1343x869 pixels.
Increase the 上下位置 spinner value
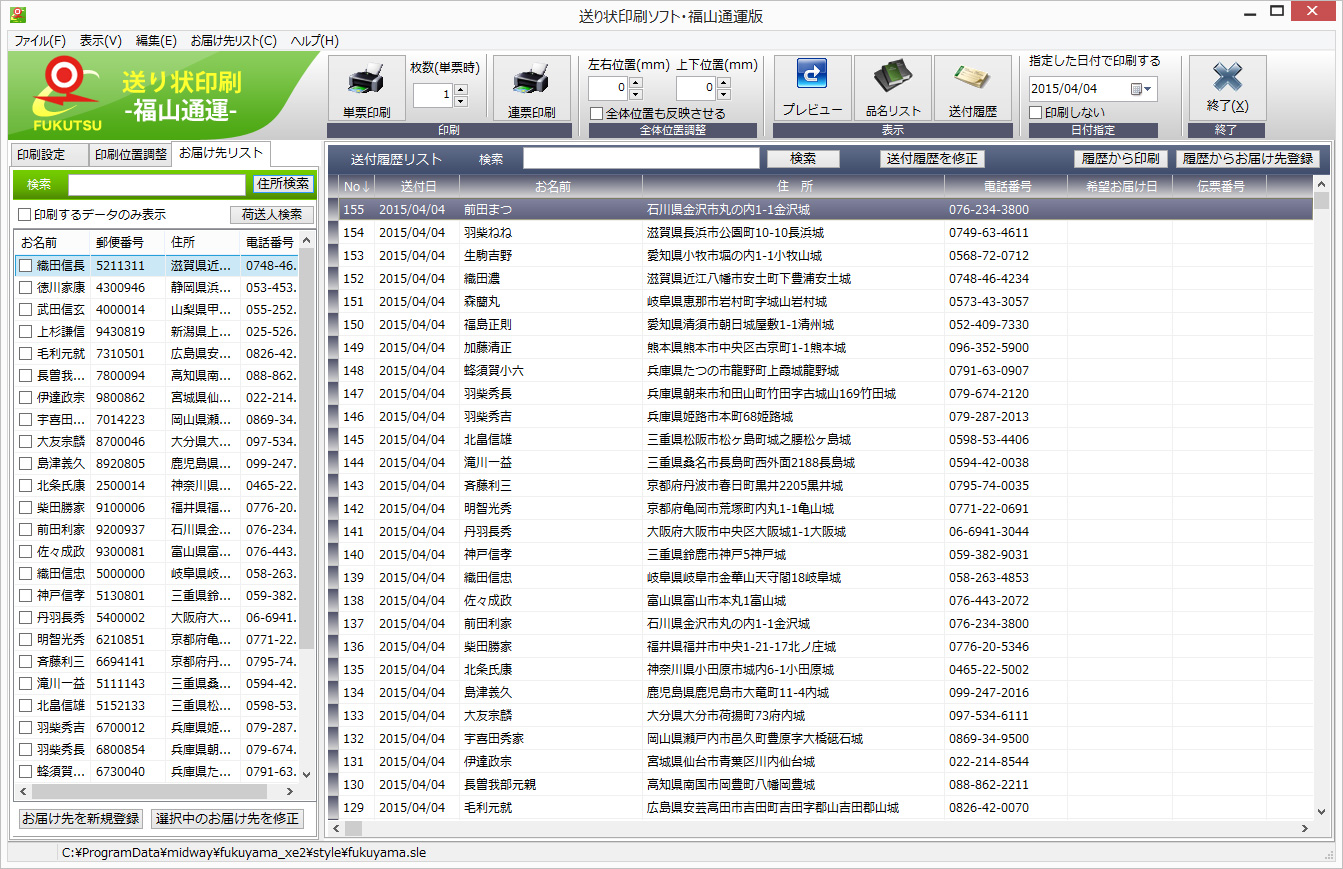(x=723, y=83)
